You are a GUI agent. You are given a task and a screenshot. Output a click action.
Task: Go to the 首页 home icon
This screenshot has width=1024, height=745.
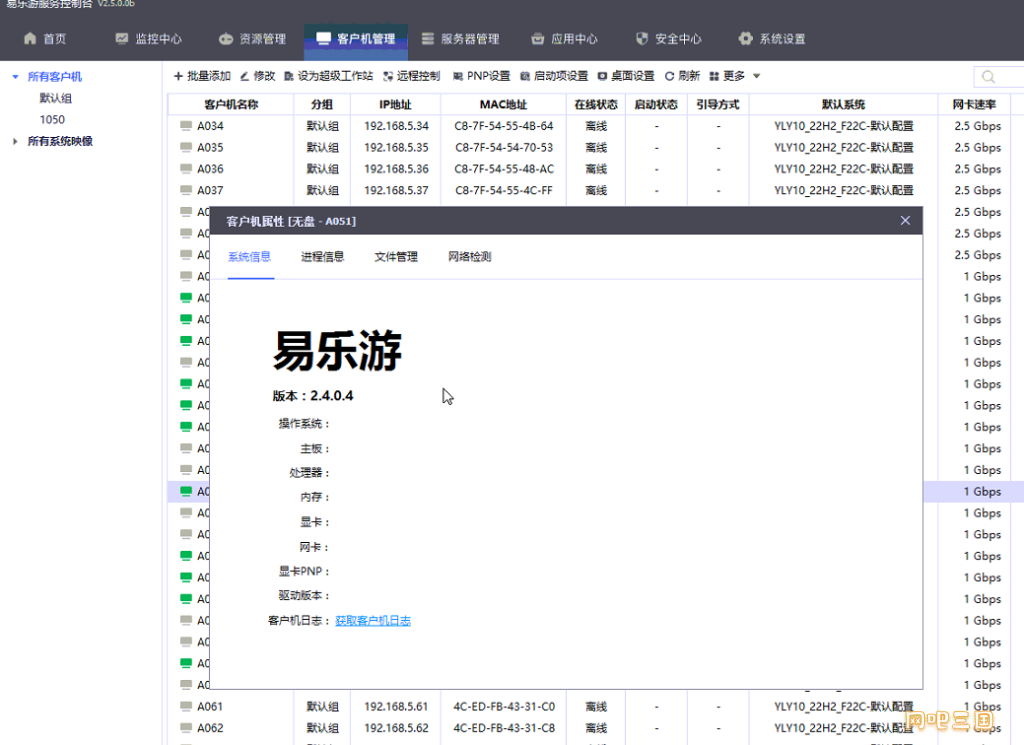coord(30,39)
